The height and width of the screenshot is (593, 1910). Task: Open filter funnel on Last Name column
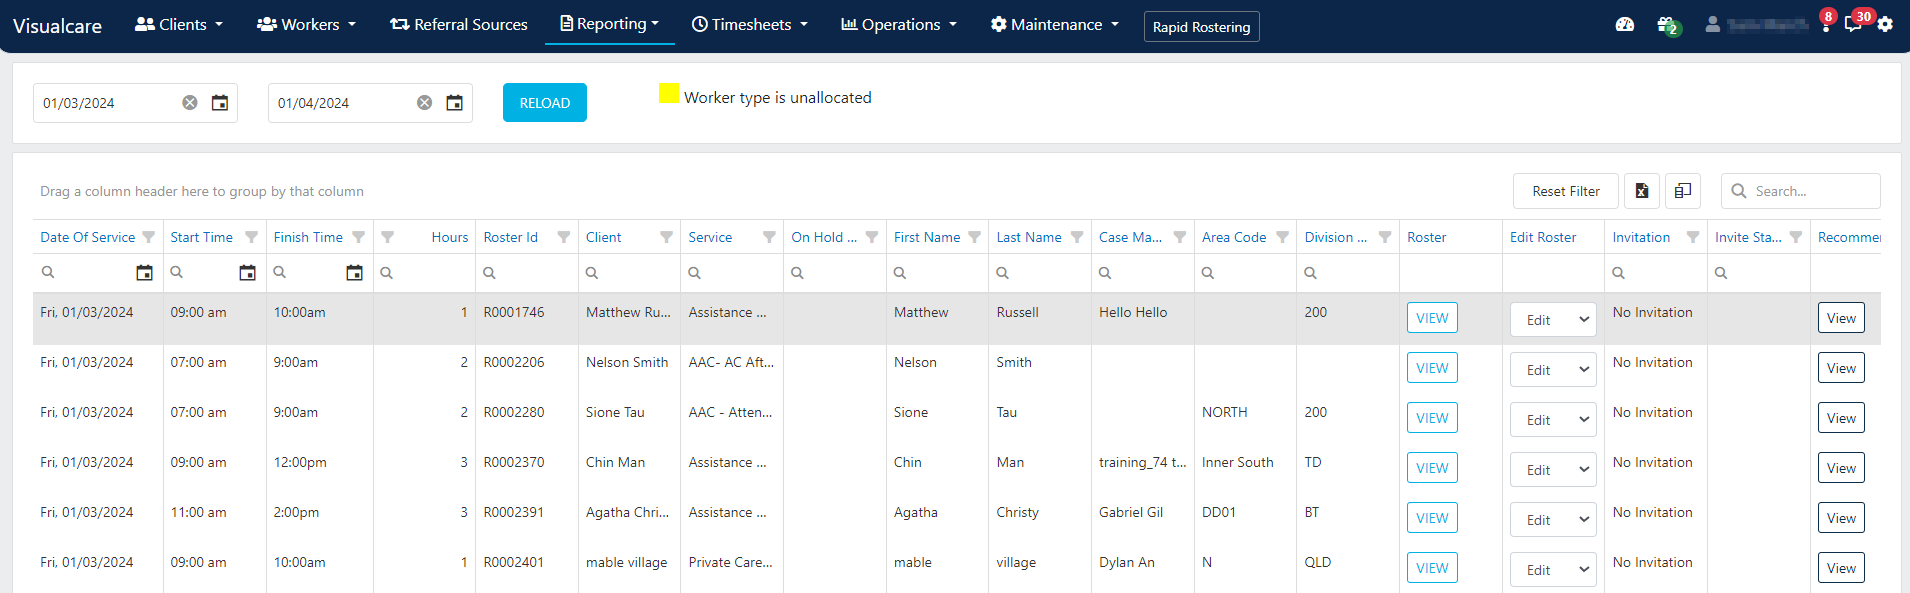[1078, 237]
